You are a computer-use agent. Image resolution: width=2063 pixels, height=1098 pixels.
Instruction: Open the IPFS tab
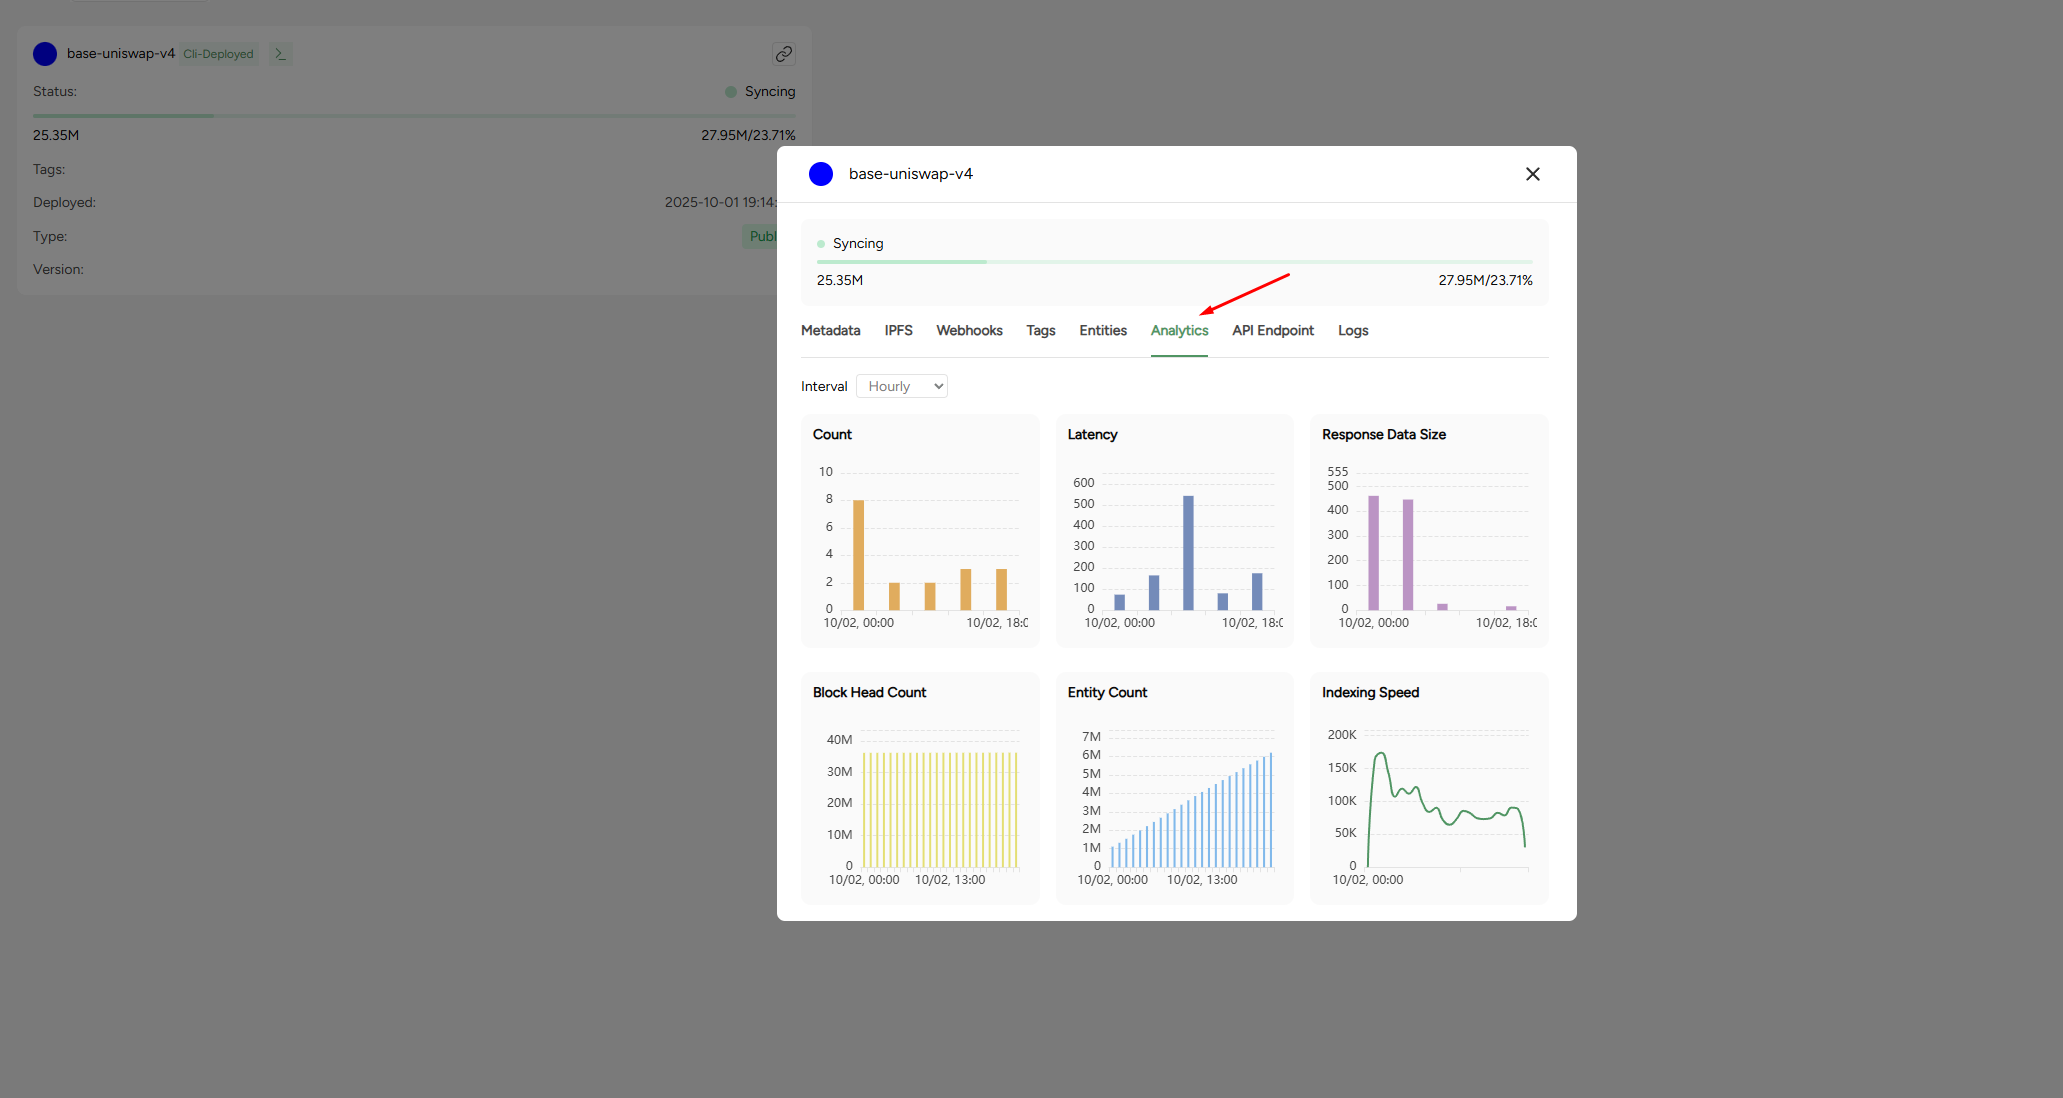[898, 331]
